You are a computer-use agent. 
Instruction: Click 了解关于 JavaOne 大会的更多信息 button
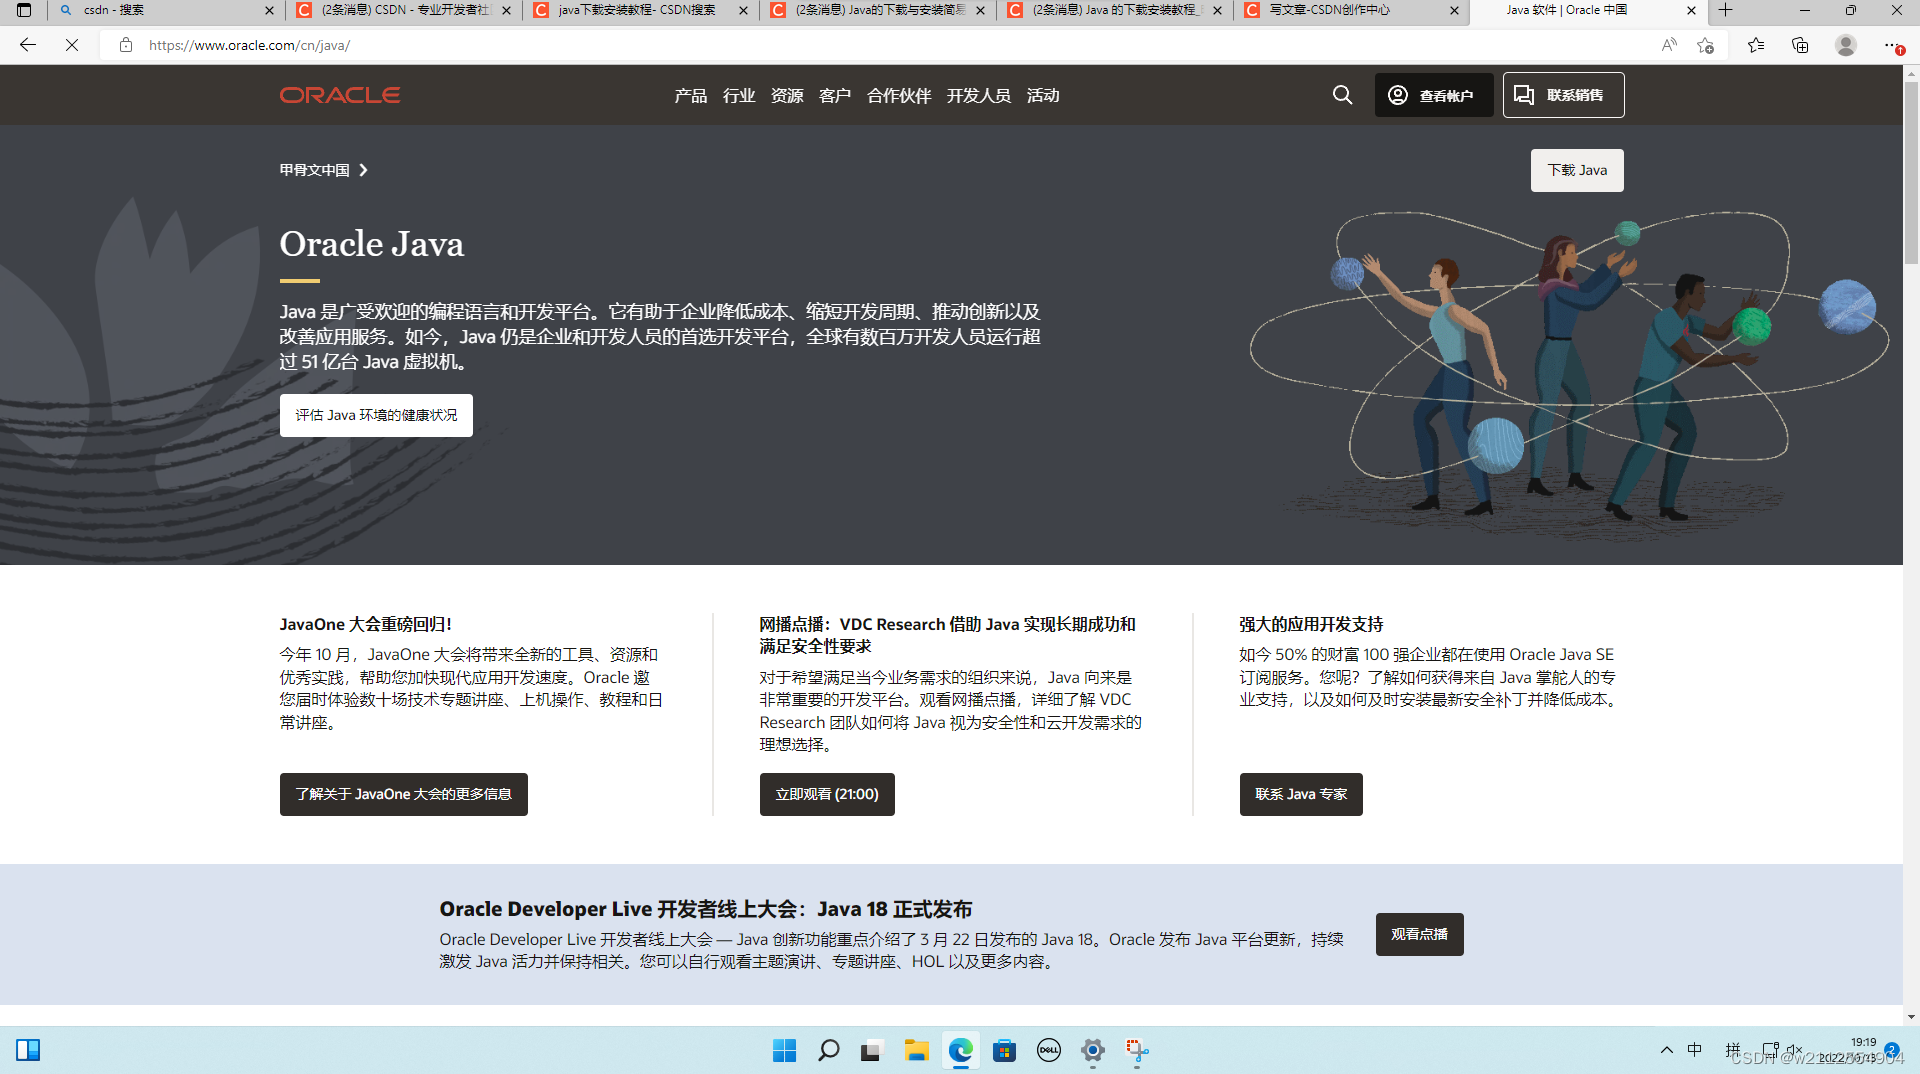click(x=403, y=794)
